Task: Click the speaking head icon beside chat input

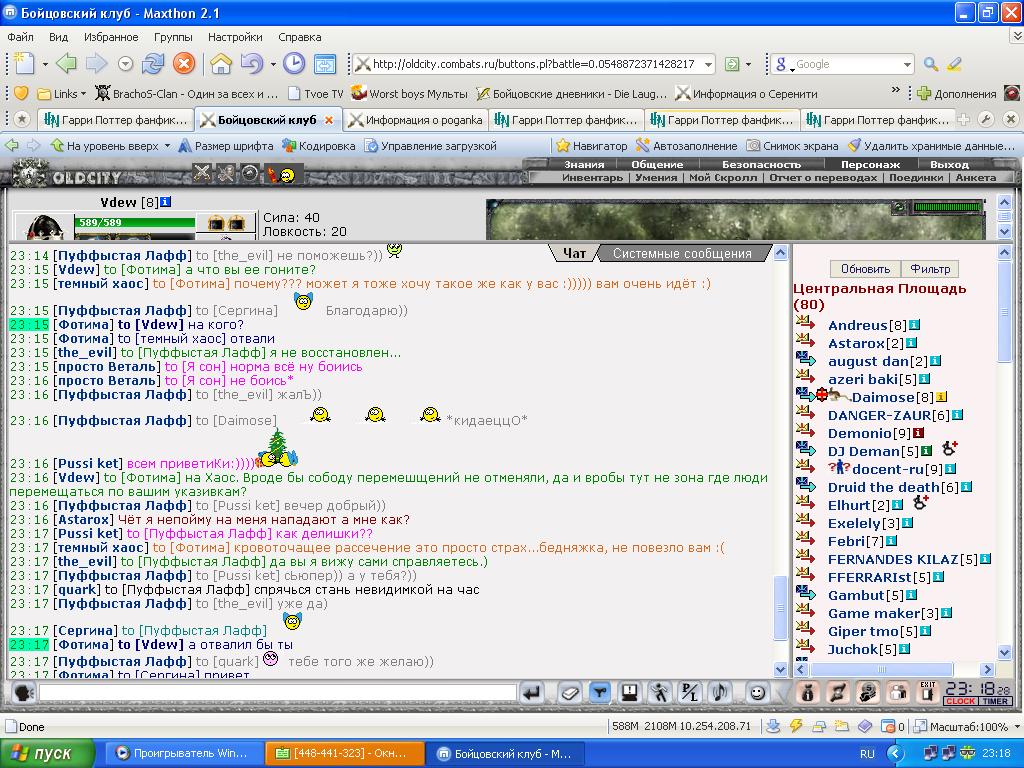Action: 24,692
